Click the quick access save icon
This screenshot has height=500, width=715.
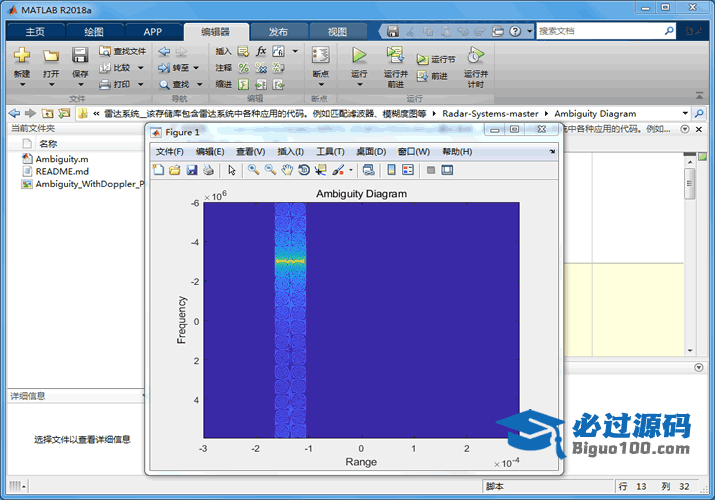click(393, 31)
